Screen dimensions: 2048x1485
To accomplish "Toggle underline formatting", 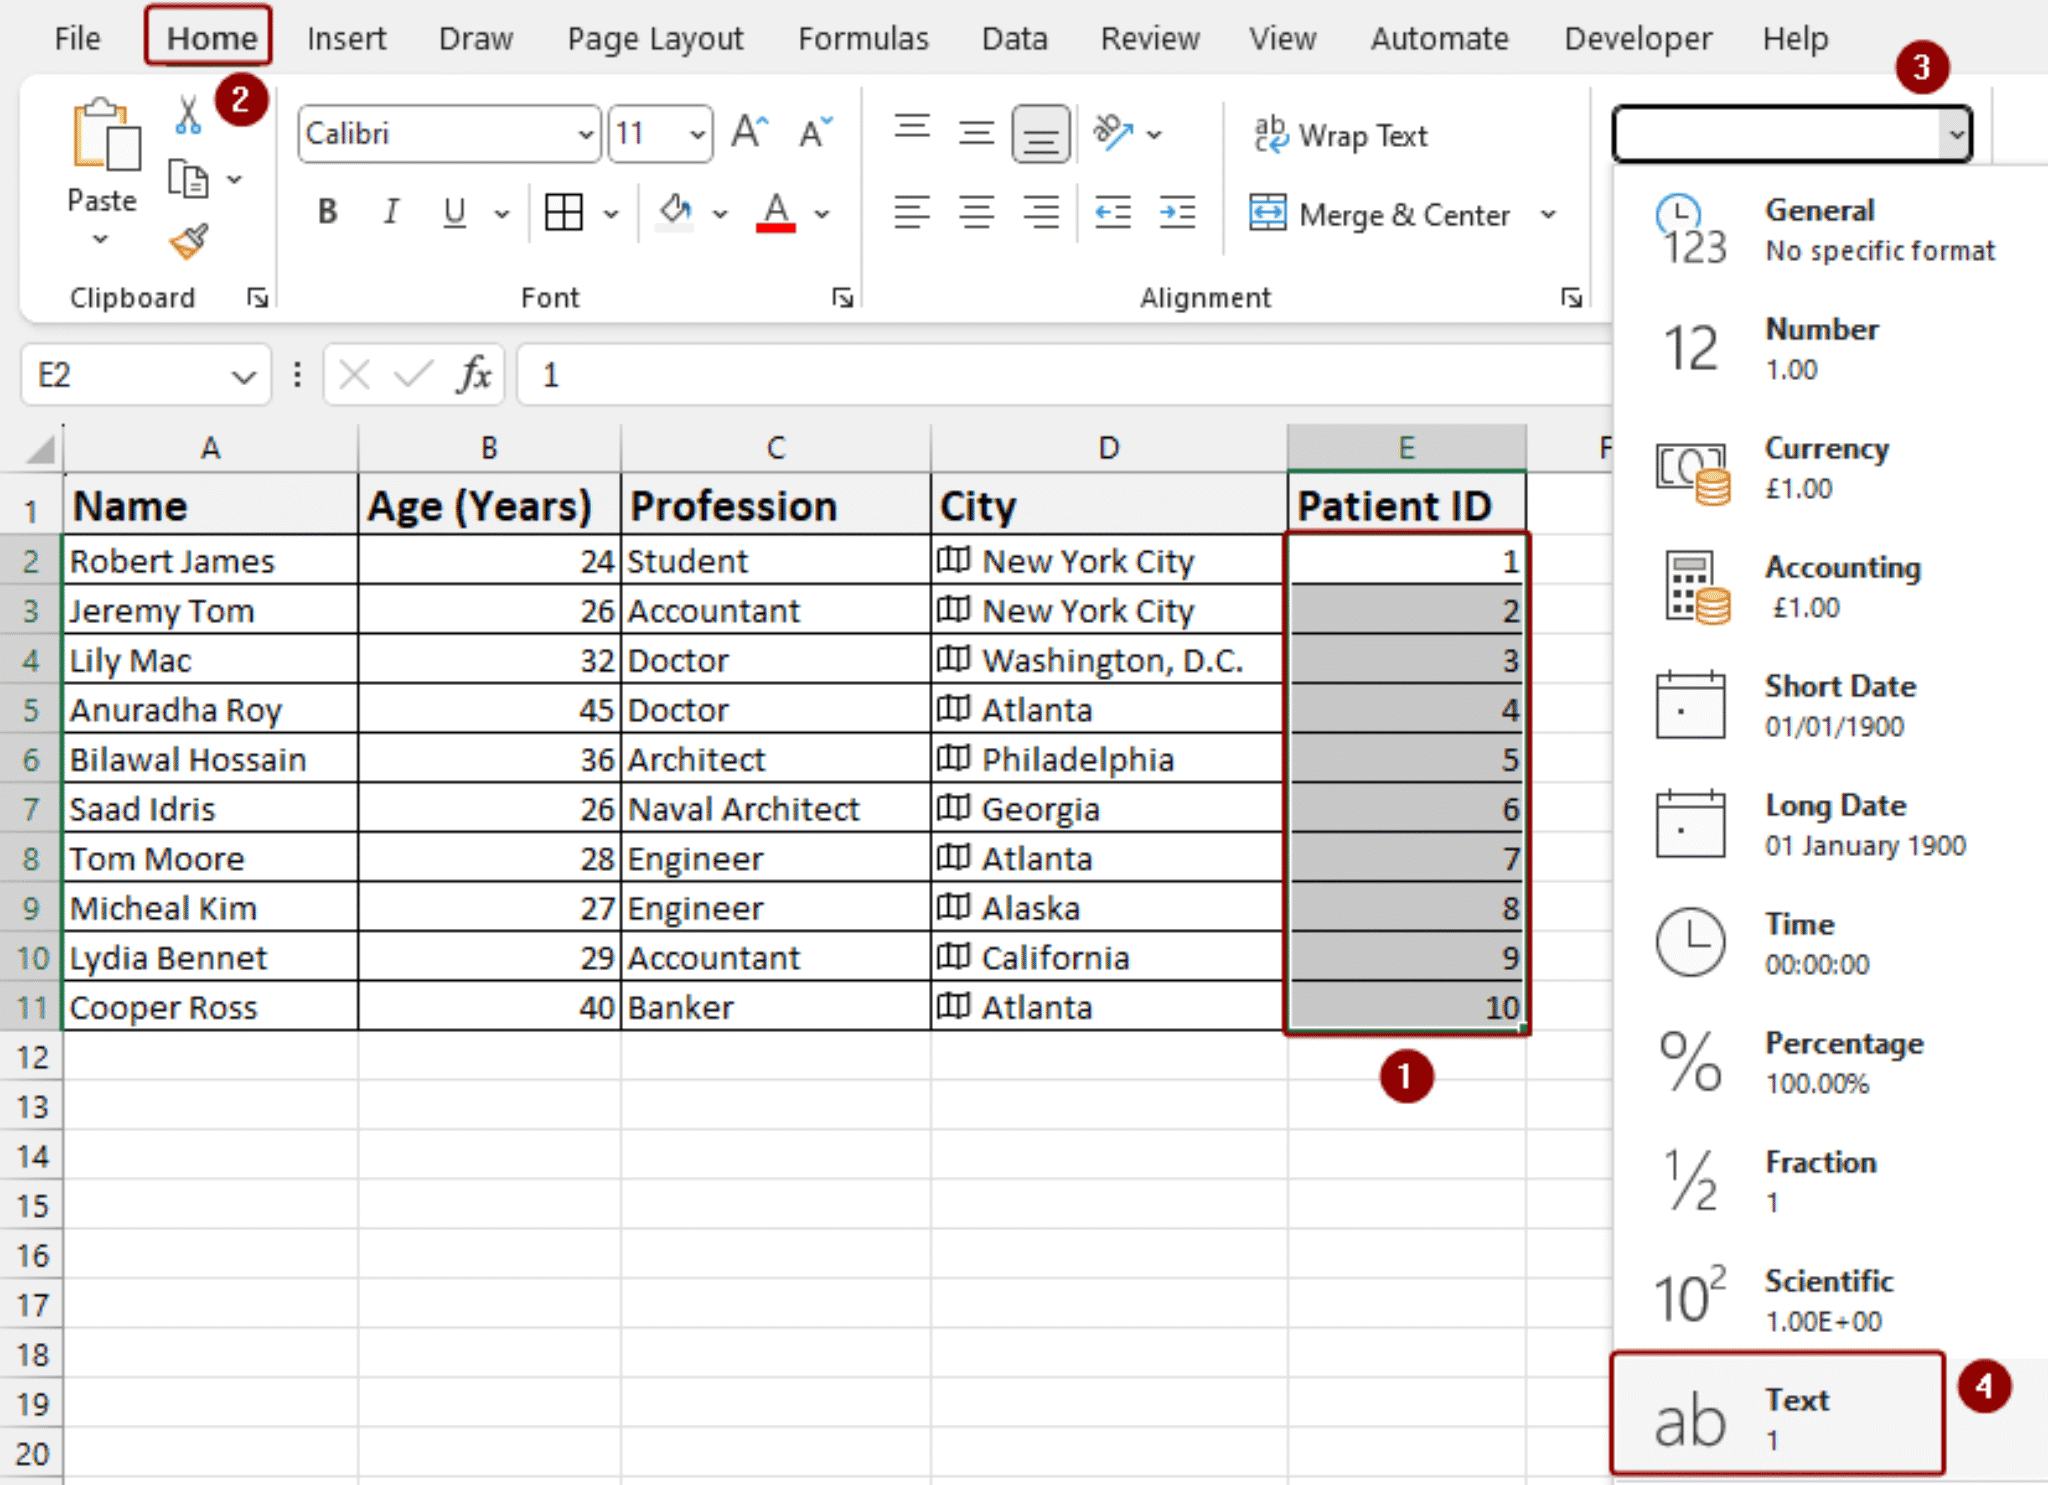I will [x=452, y=211].
